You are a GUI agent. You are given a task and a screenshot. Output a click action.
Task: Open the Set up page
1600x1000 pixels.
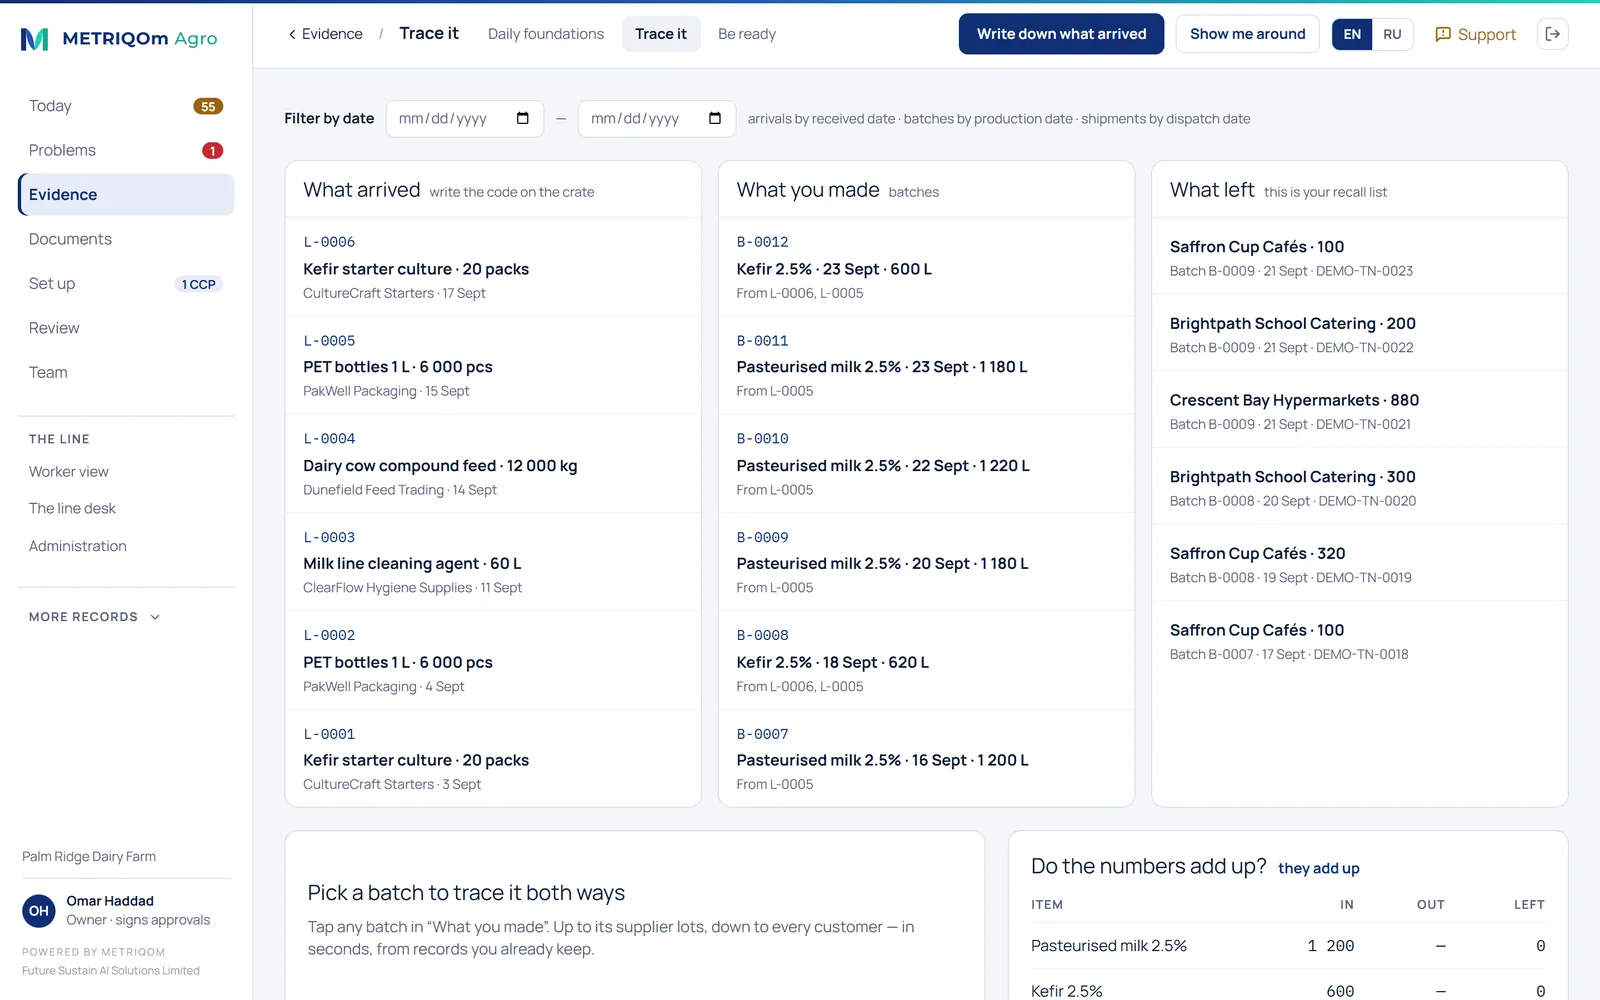(x=126, y=283)
